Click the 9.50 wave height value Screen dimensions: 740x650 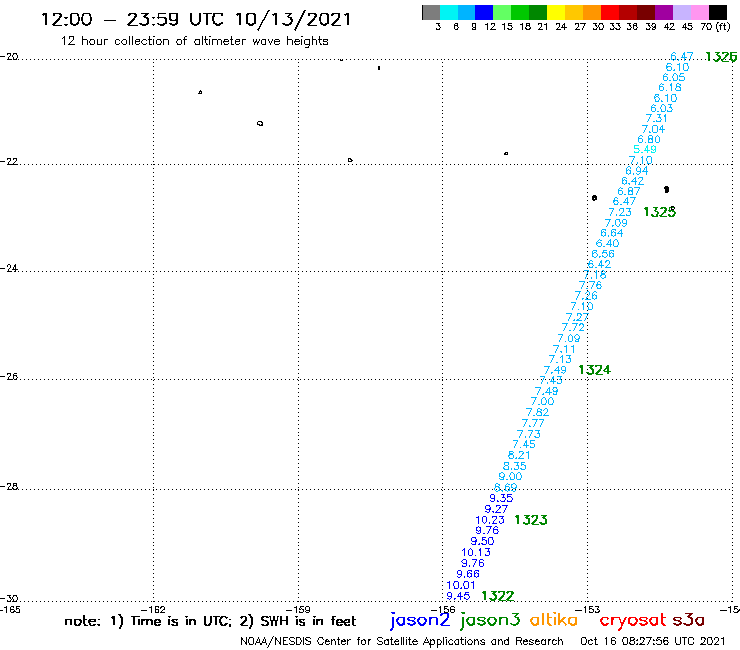tap(482, 541)
